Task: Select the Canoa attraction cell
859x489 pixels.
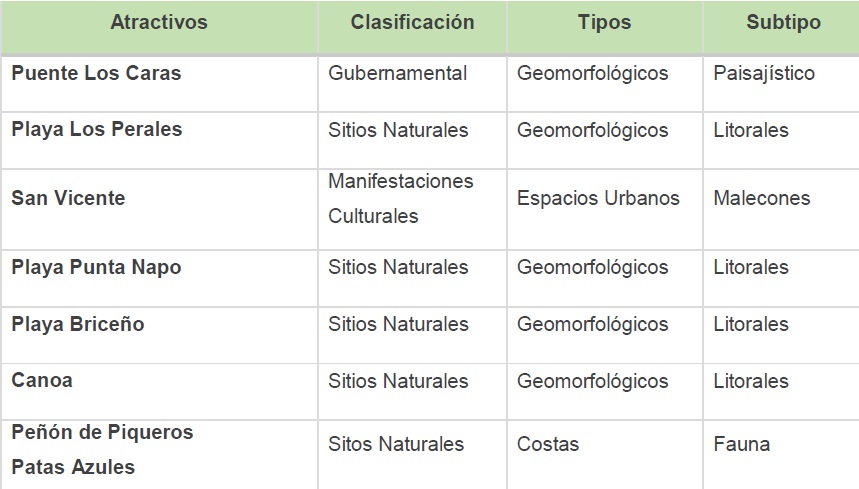Action: 42,381
